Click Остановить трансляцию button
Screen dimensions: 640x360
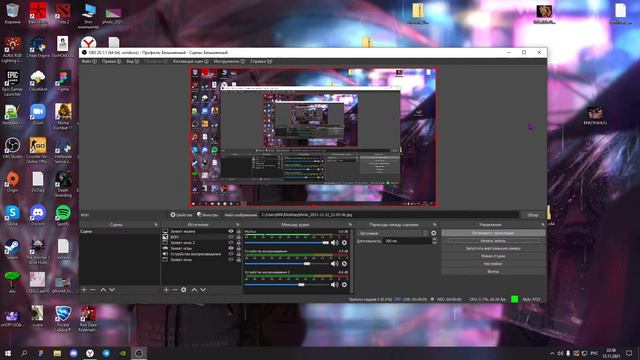click(493, 233)
